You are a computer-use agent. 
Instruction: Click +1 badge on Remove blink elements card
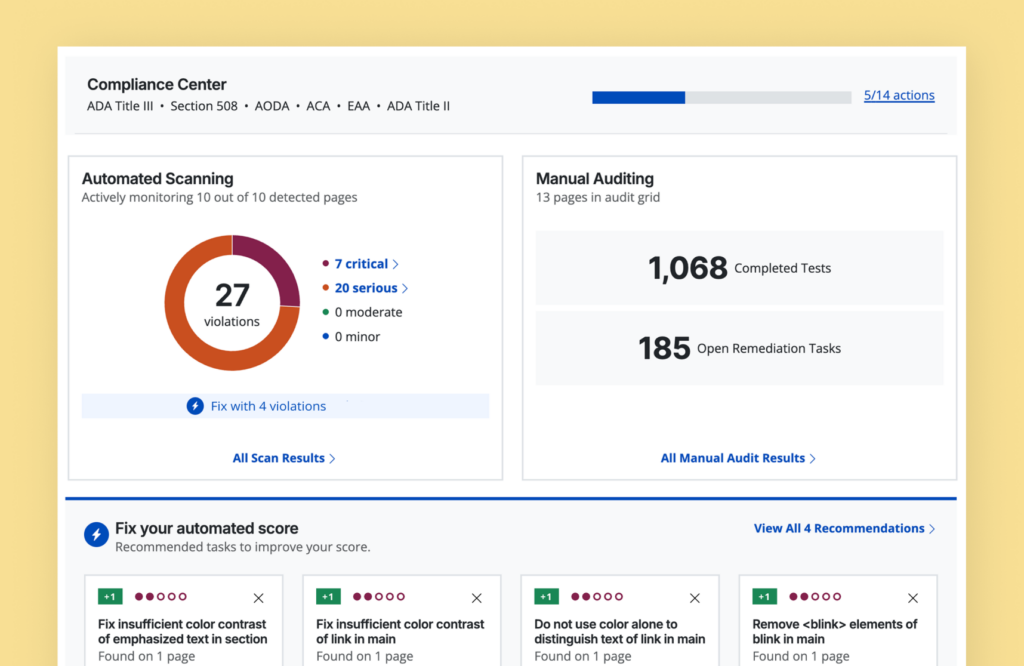pos(764,597)
